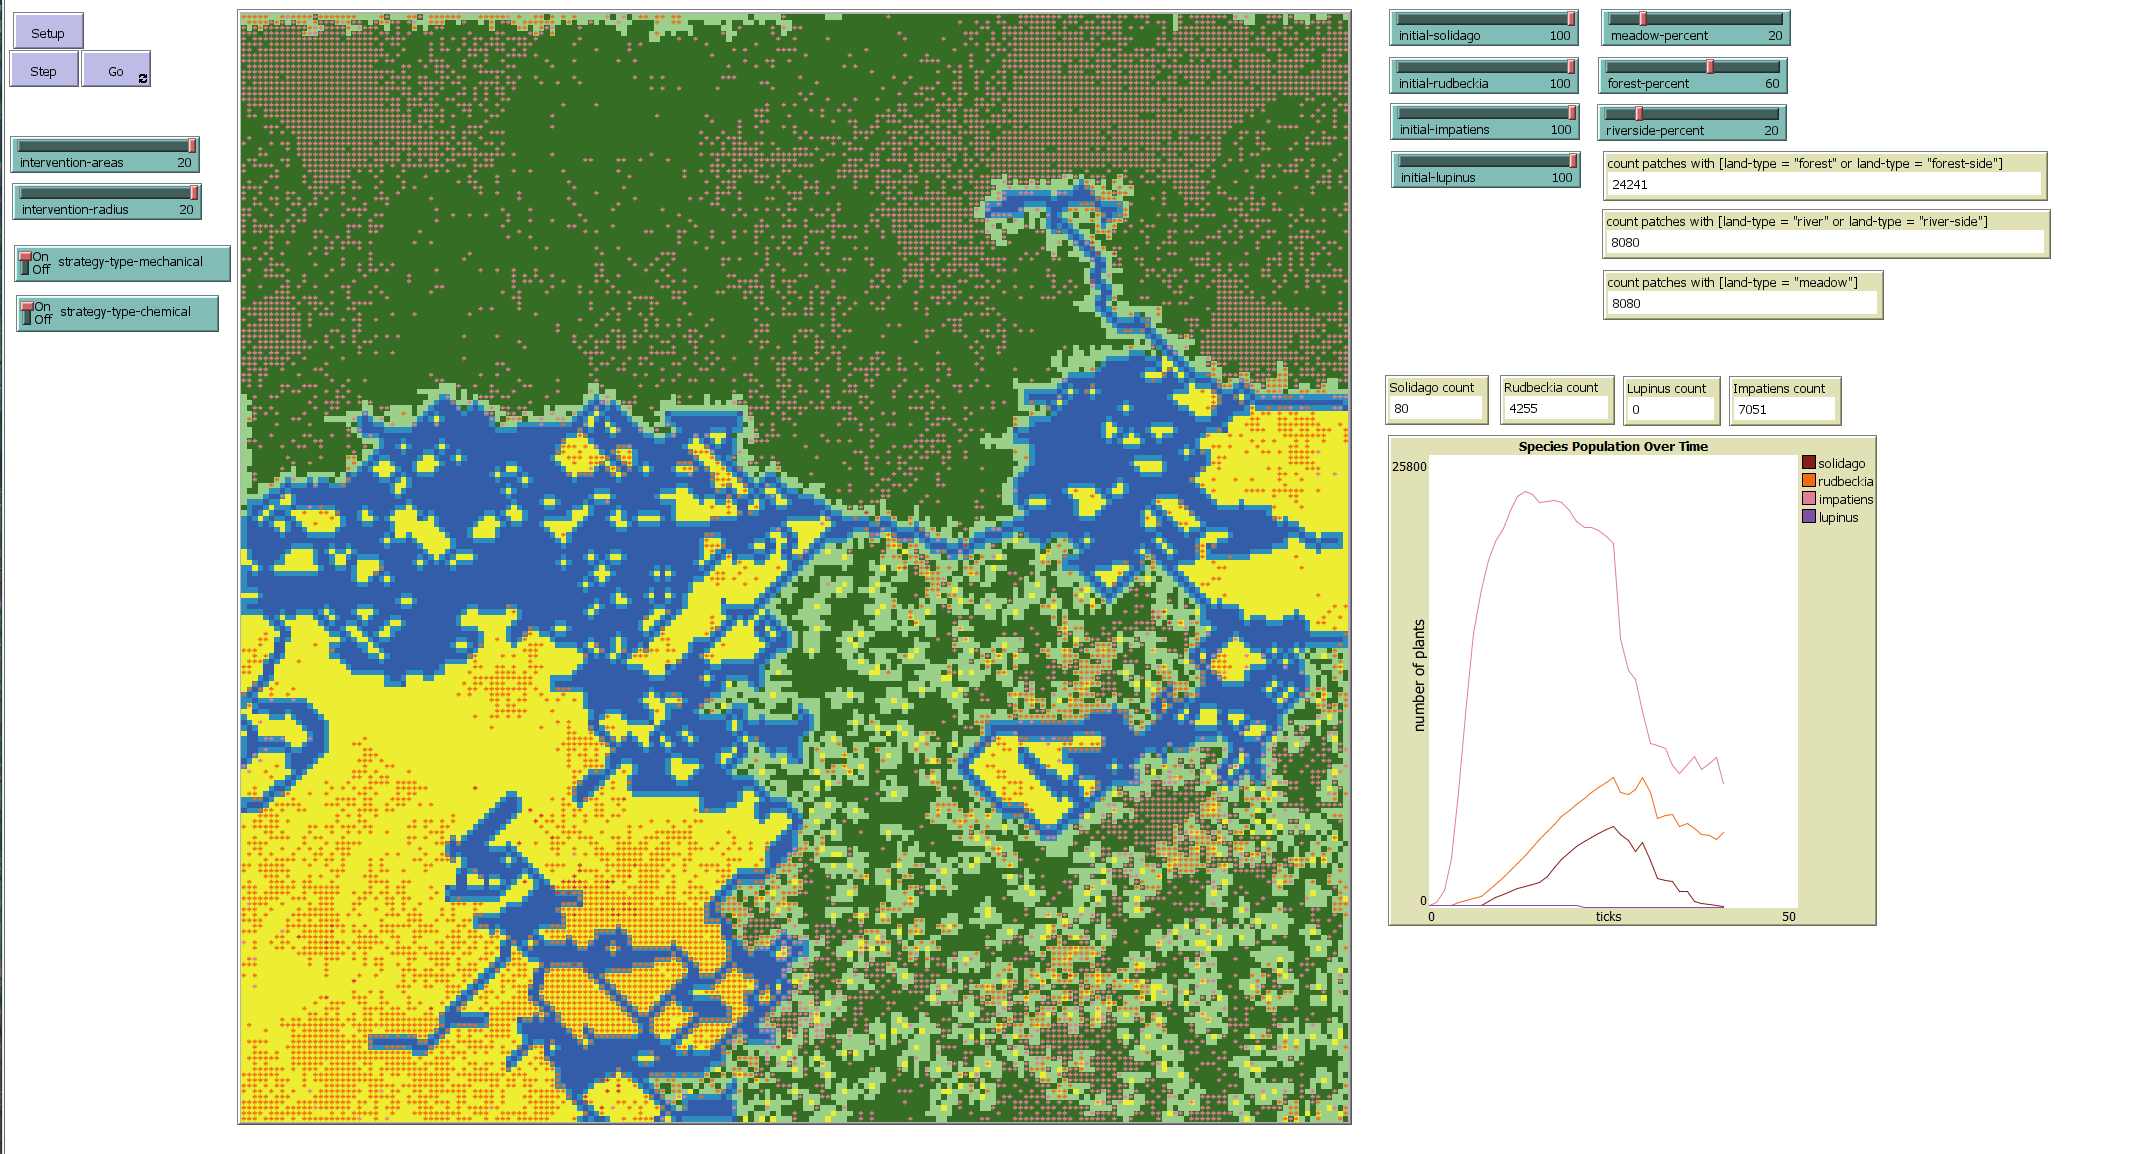Click the impatiens legend color swatch
The image size is (2135, 1154).
click(1809, 499)
